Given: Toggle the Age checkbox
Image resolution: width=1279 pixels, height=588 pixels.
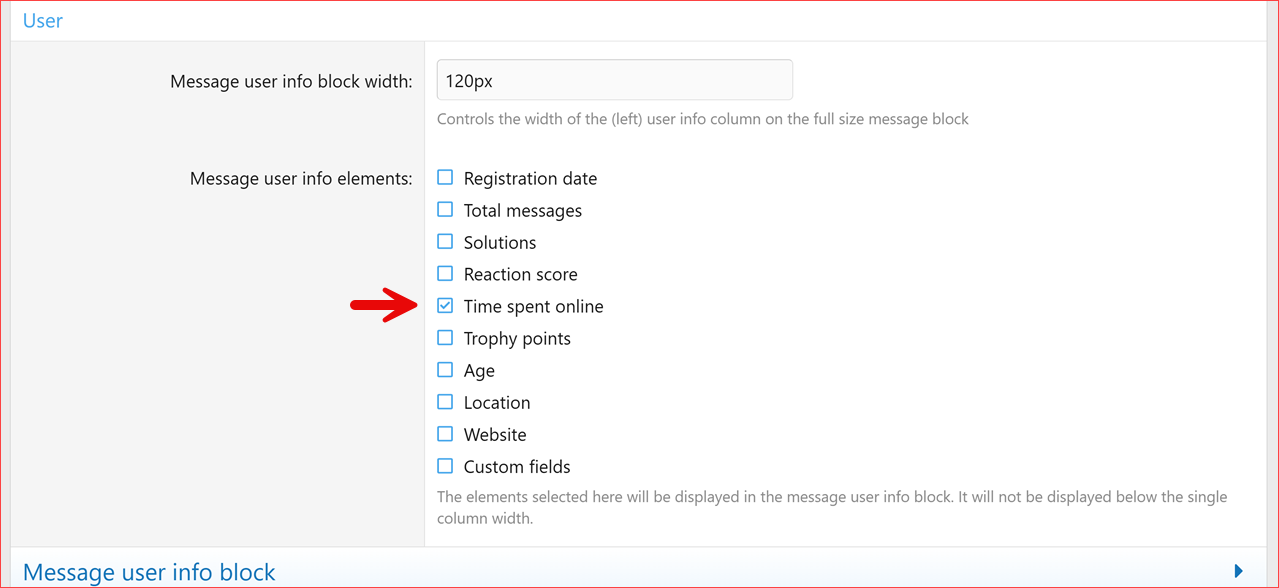Looking at the screenshot, I should tap(445, 370).
